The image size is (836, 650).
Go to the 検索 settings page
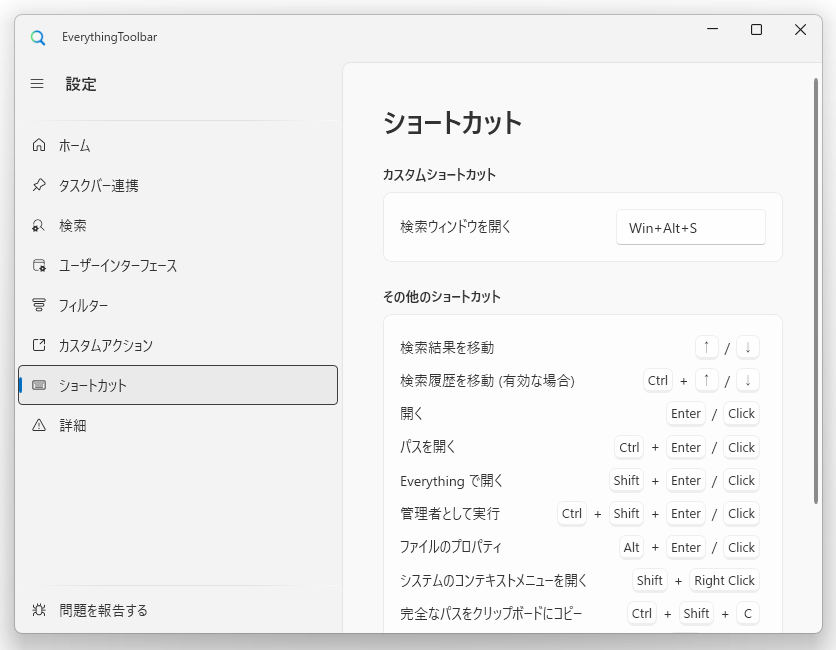pos(178,225)
